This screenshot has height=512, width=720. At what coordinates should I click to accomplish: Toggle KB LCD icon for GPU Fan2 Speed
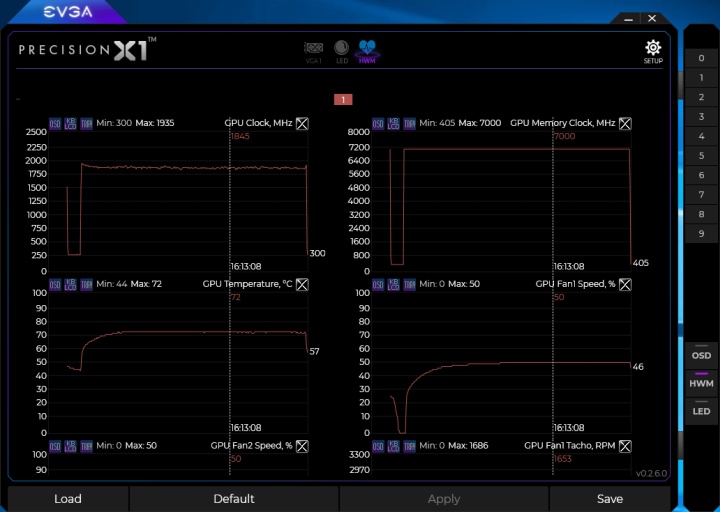(x=71, y=446)
